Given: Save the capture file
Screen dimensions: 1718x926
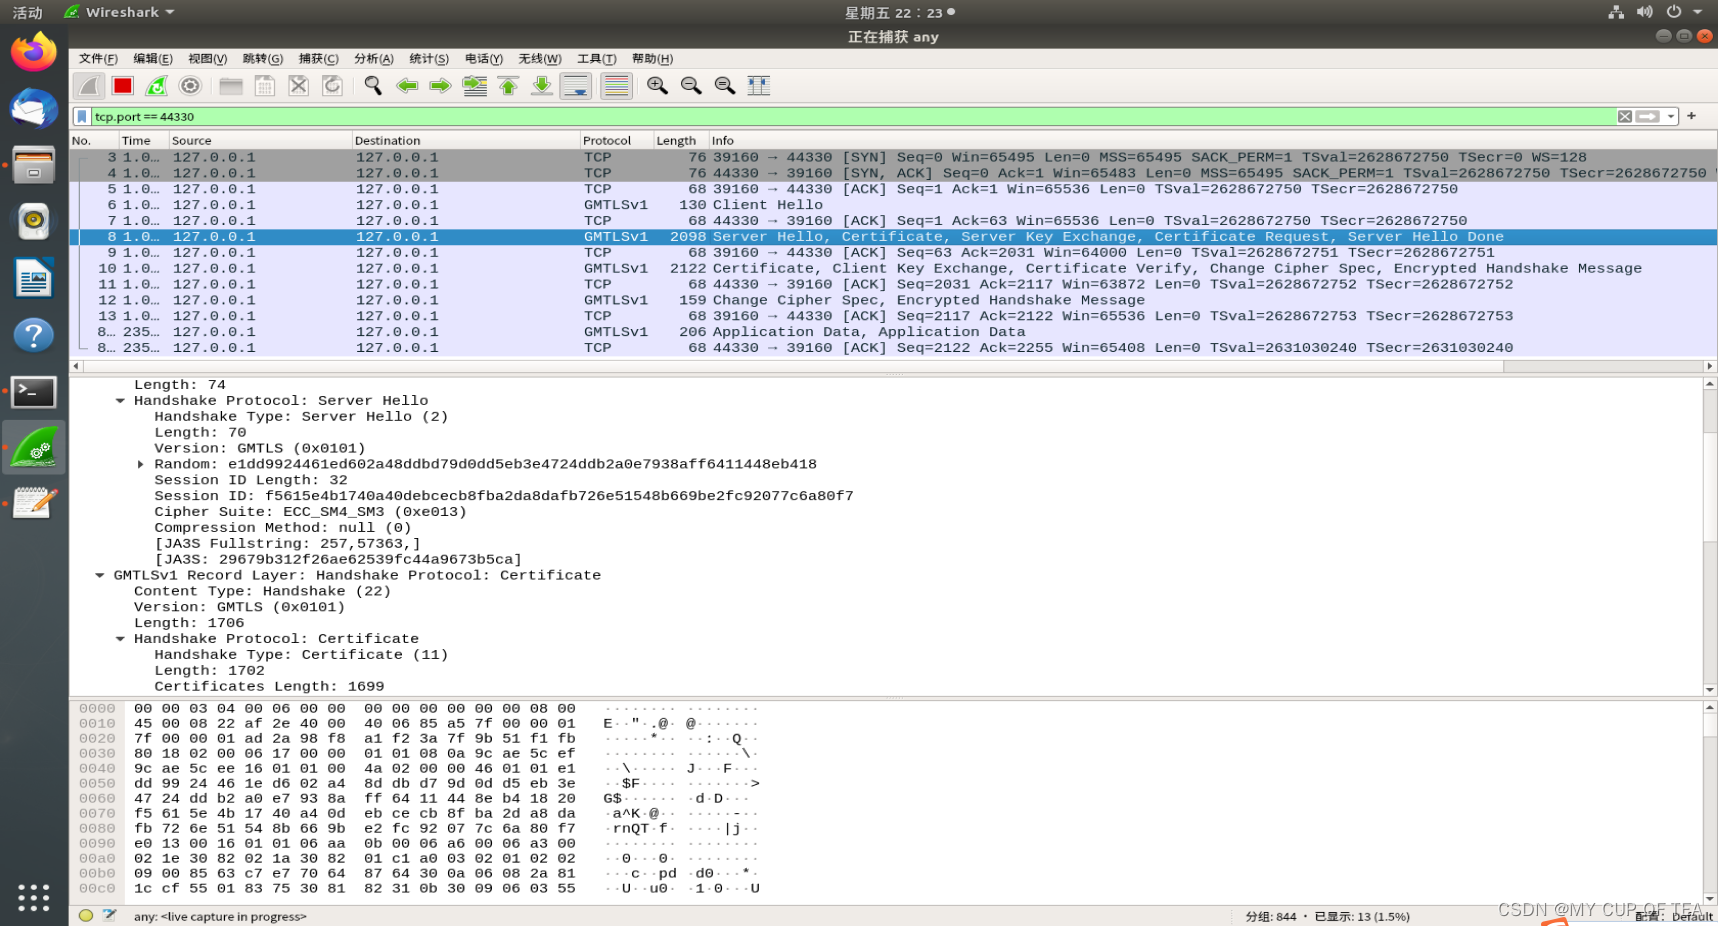Looking at the screenshot, I should pos(265,86).
